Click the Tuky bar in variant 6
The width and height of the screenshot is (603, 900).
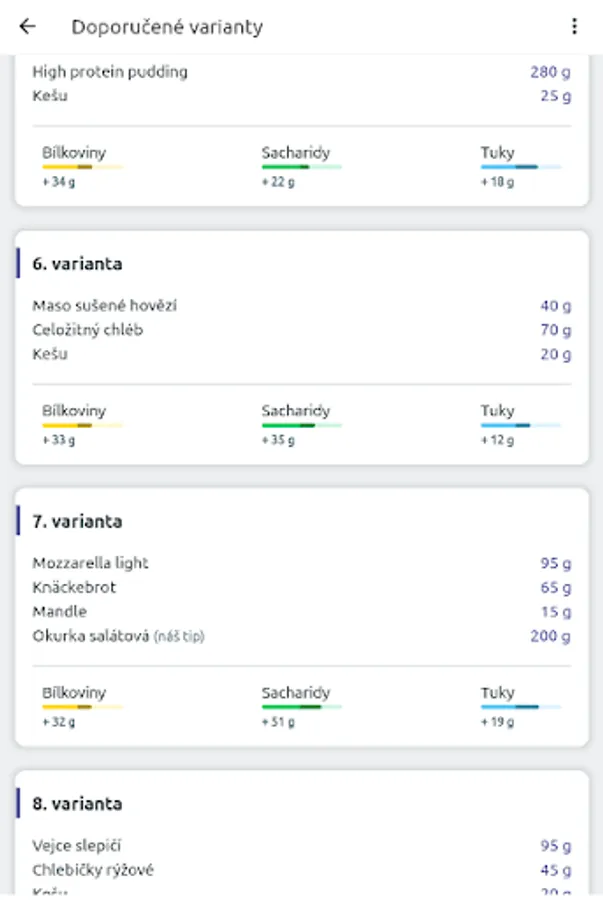[520, 425]
